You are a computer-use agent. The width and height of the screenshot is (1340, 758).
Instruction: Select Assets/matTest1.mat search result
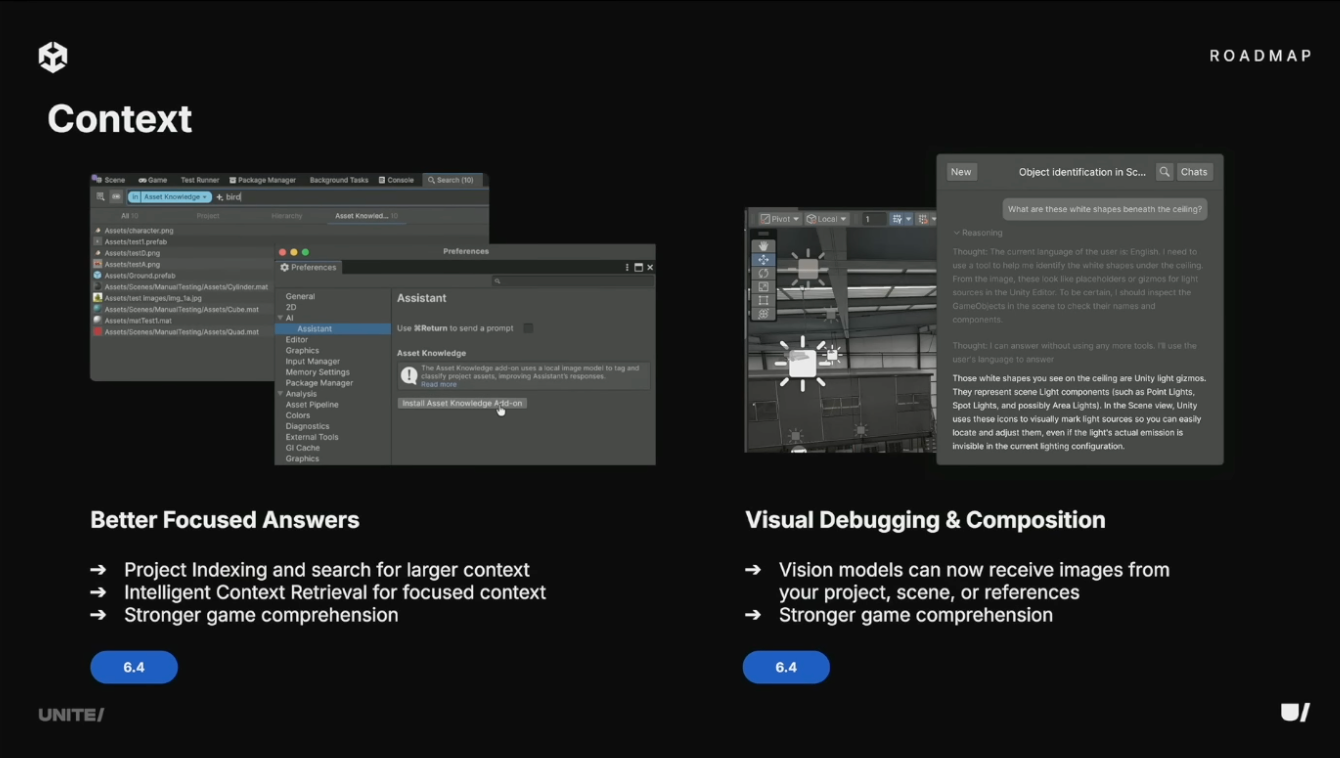138,320
